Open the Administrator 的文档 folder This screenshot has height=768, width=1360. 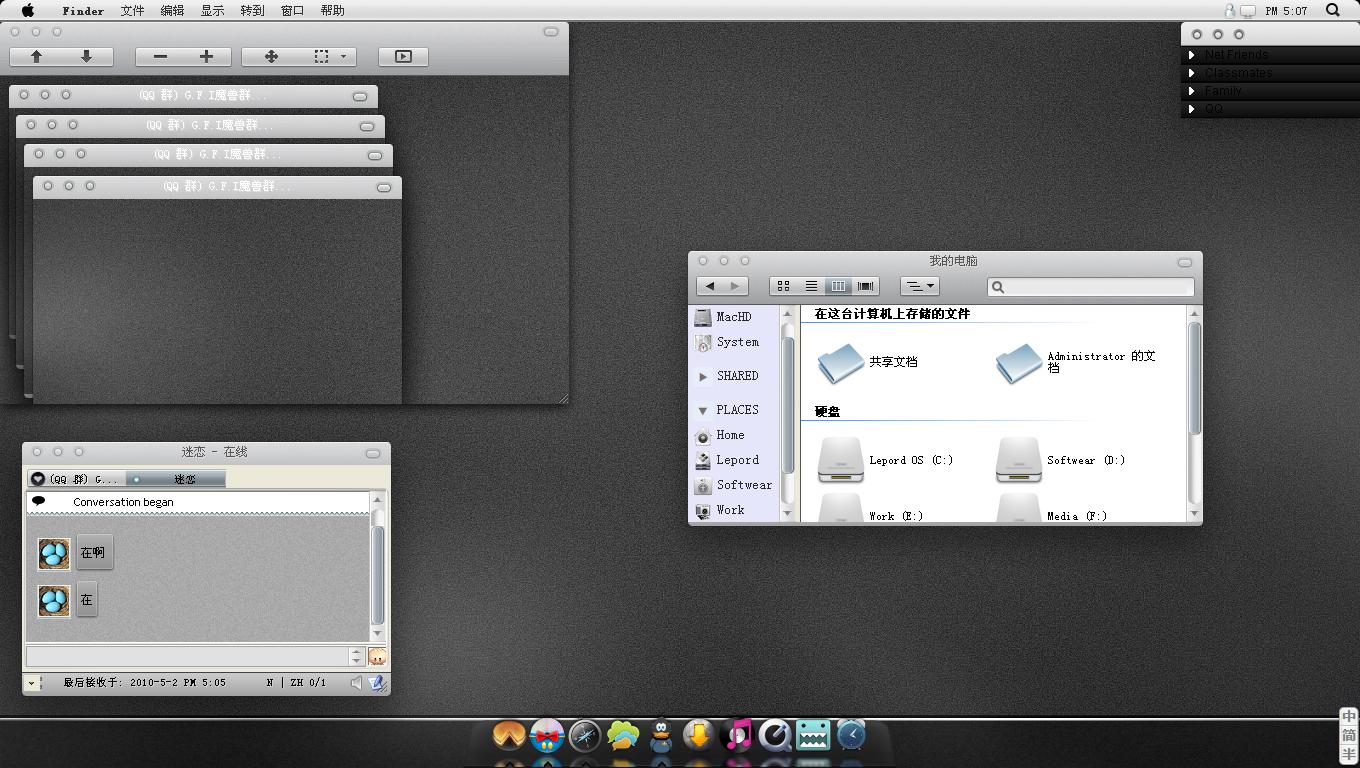1077,362
